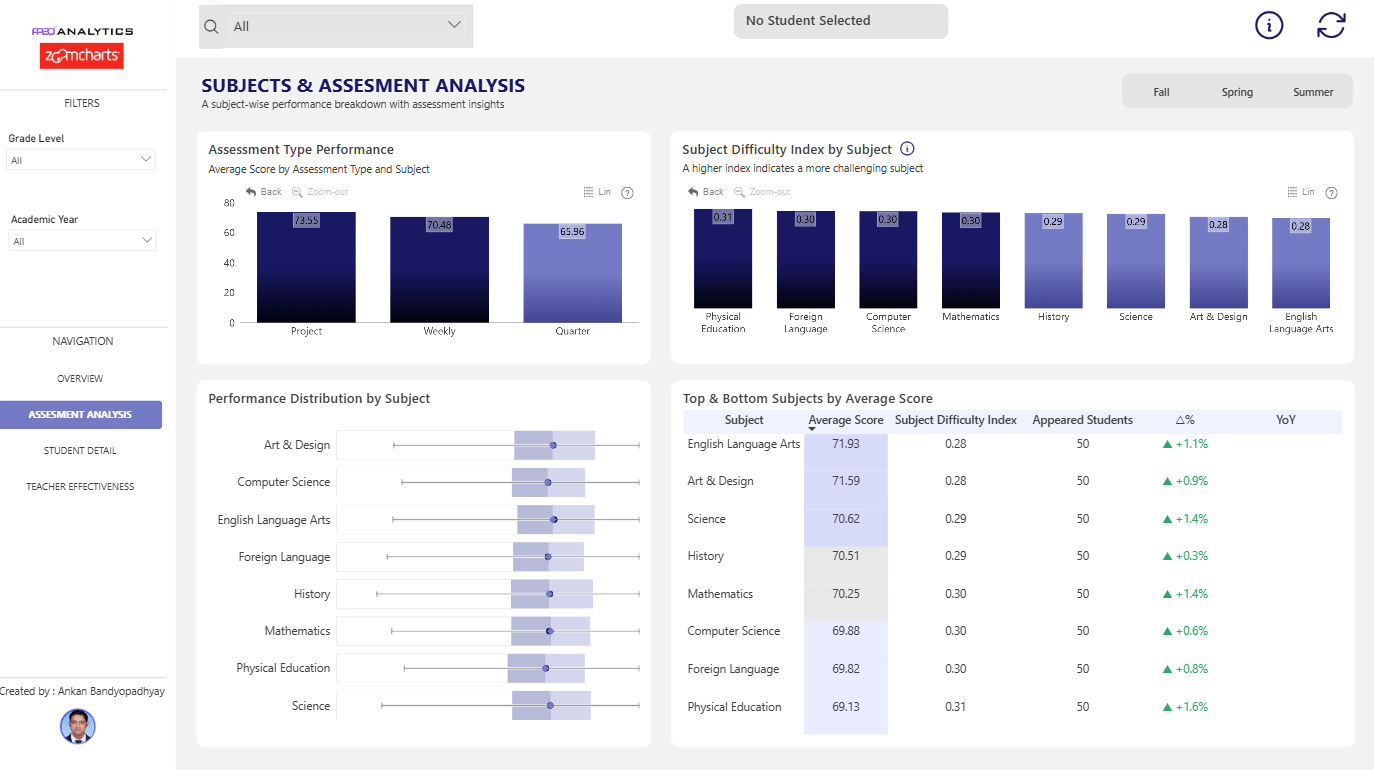Click the Art & Design table row name
This screenshot has width=1374, height=770.
pyautogui.click(x=721, y=481)
